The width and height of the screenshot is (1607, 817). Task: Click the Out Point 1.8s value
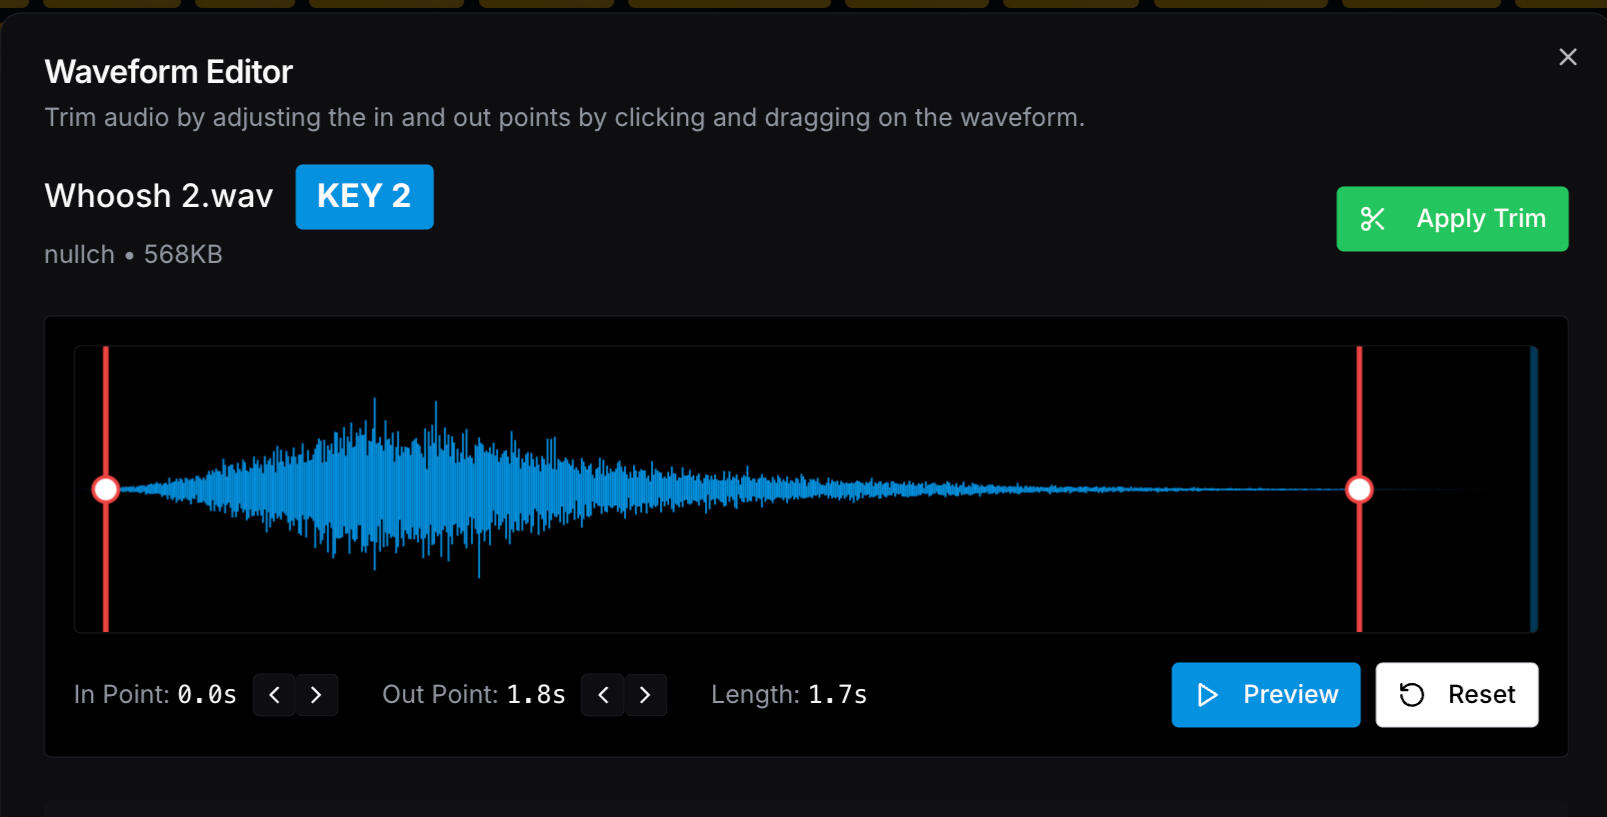536,694
